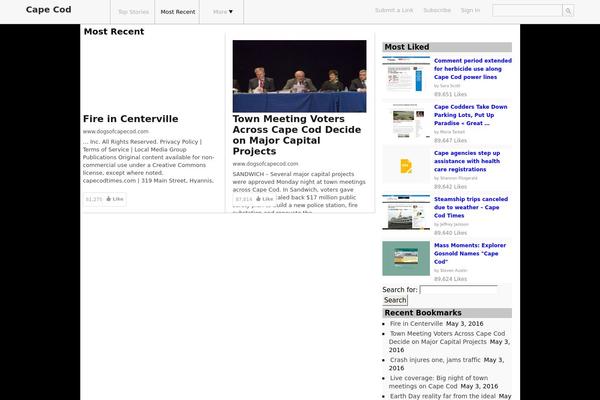Open Crash injures one bookmark
The image size is (600, 400).
coord(435,360)
